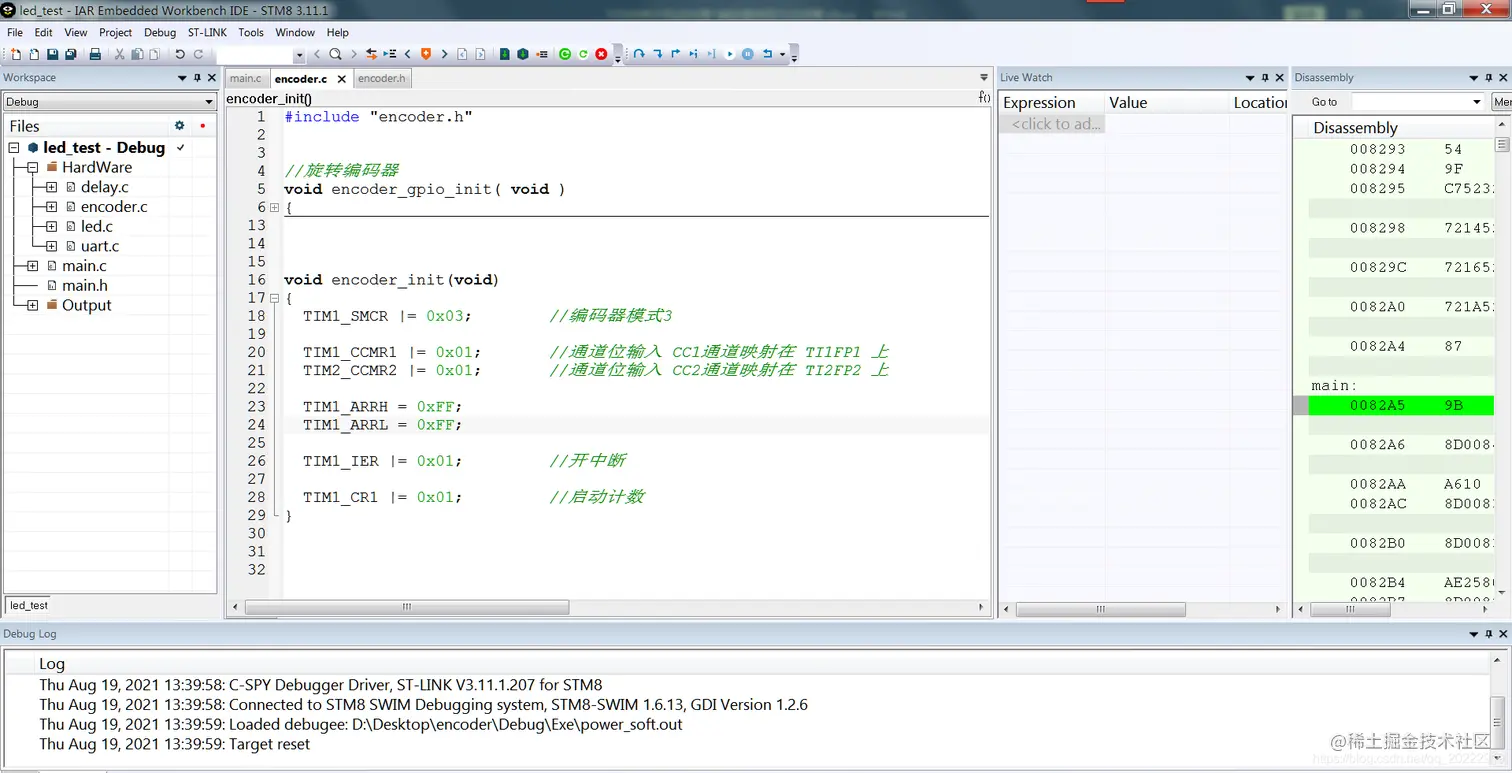Switch to the encoder.h editor tab
The height and width of the screenshot is (773, 1512).
[x=382, y=78]
